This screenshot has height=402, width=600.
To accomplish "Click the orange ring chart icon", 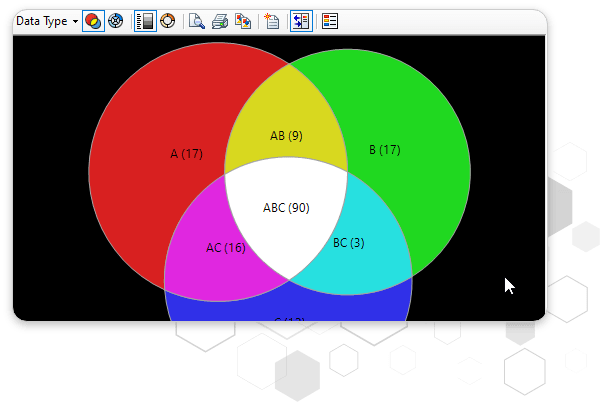I will coord(168,21).
